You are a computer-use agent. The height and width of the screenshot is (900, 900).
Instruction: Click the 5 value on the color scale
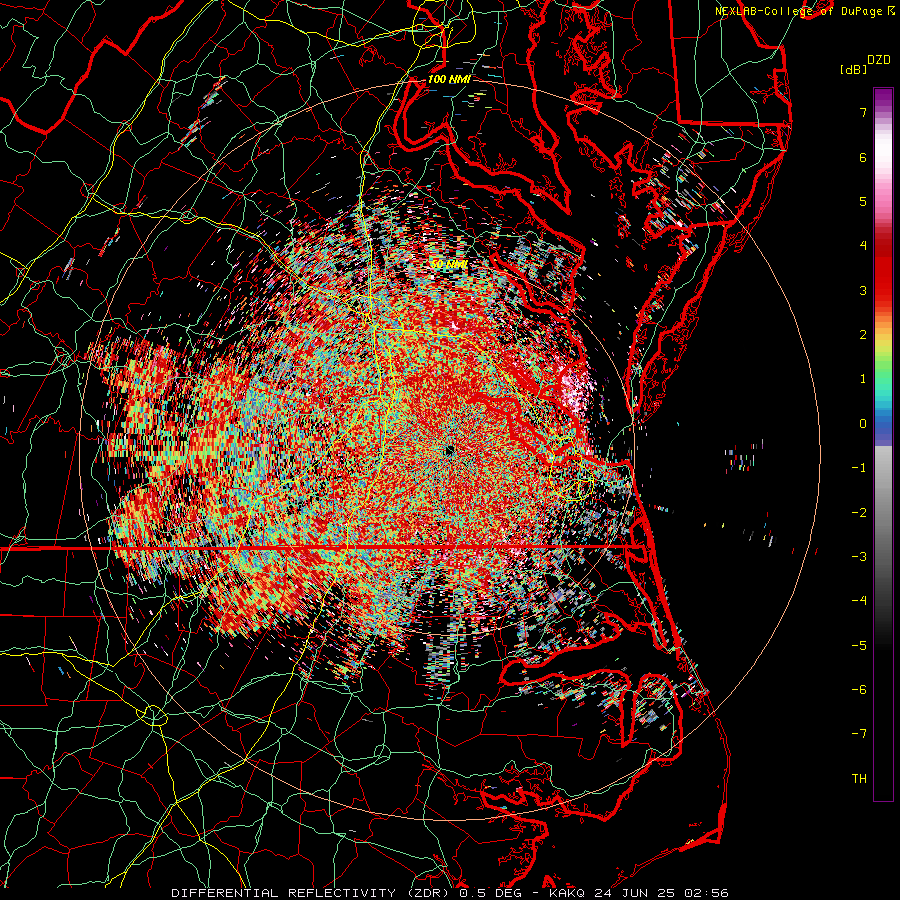pyautogui.click(x=863, y=201)
